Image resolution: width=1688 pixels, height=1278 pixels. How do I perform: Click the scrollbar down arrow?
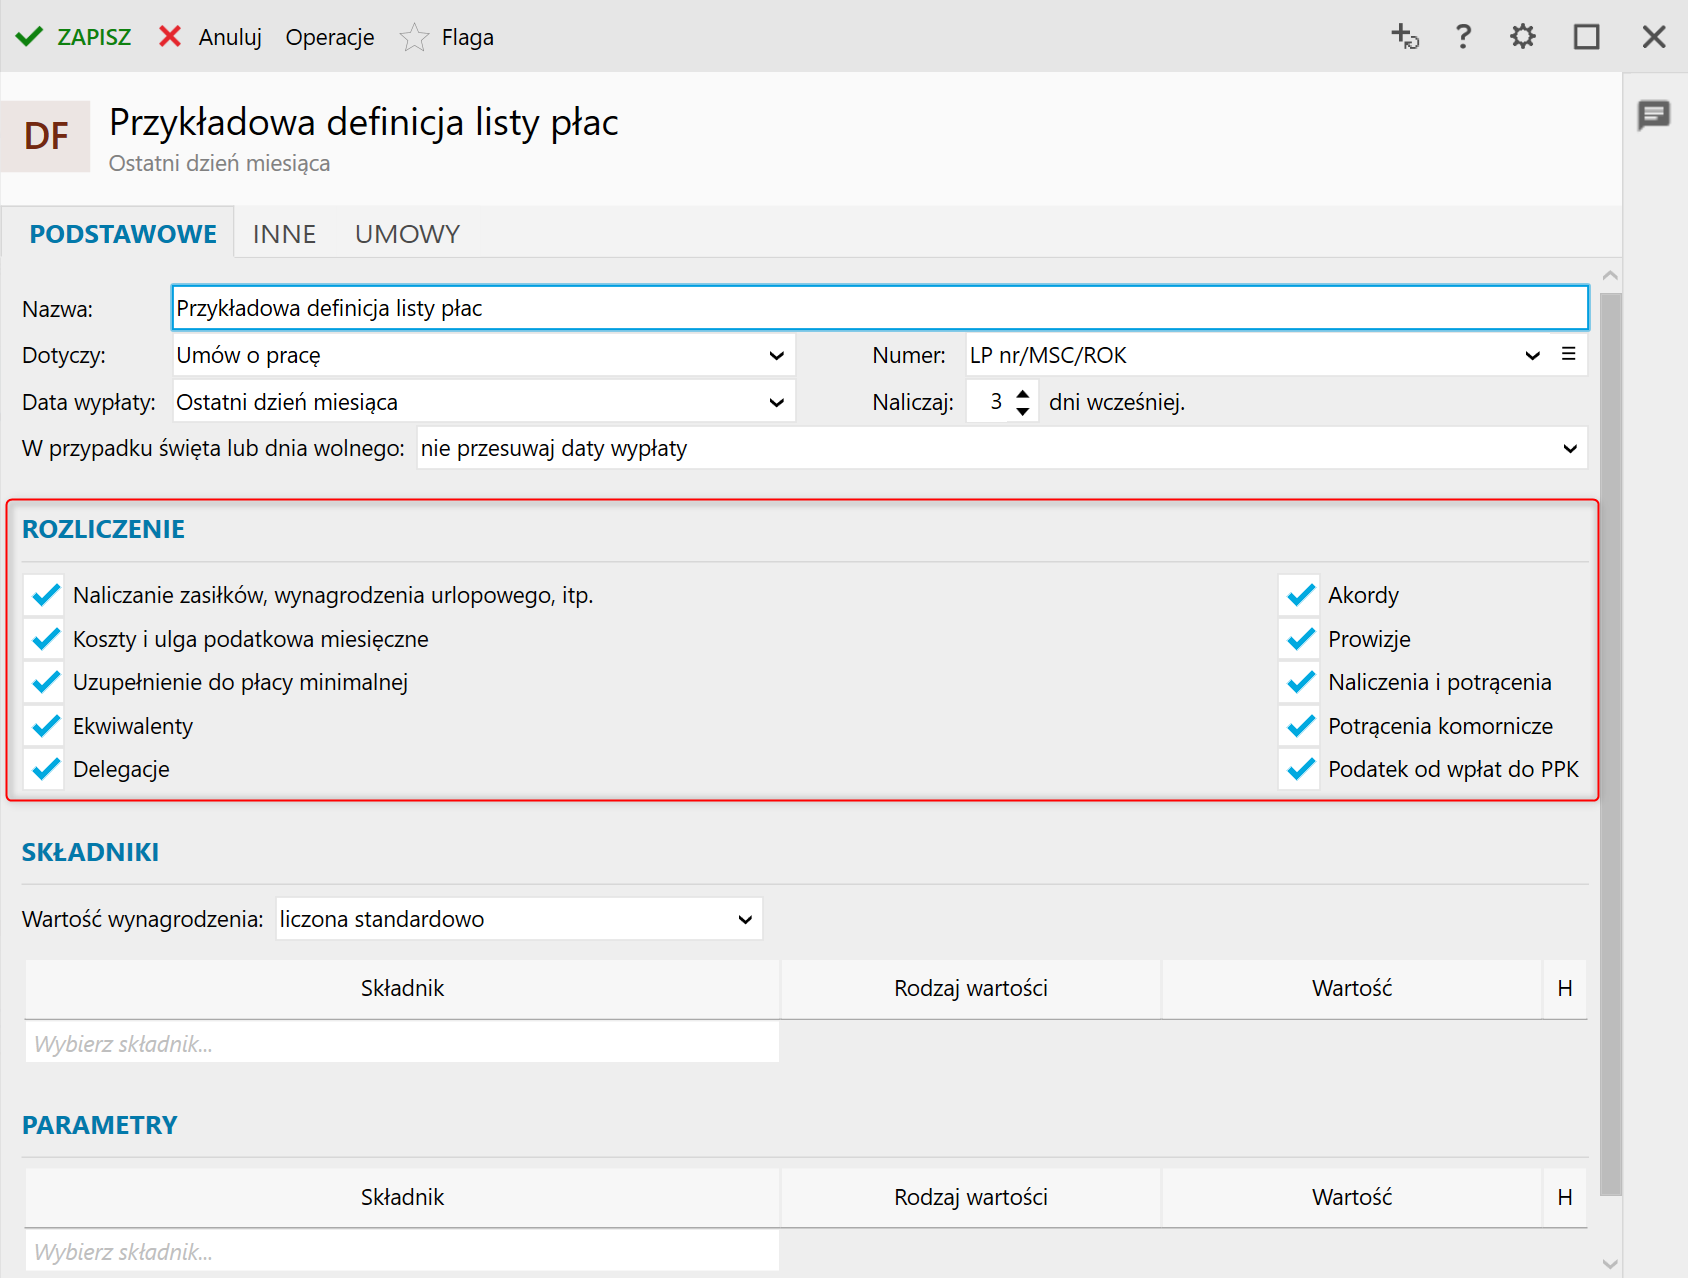pyautogui.click(x=1610, y=1264)
